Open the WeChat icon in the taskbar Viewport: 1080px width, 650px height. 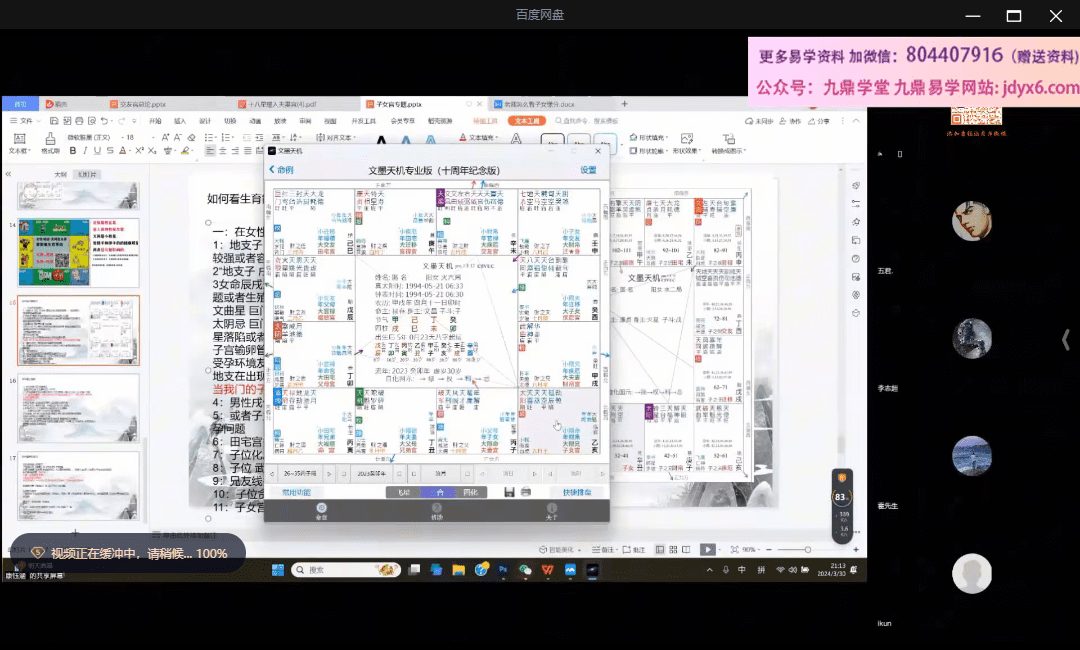pyautogui.click(x=526, y=569)
